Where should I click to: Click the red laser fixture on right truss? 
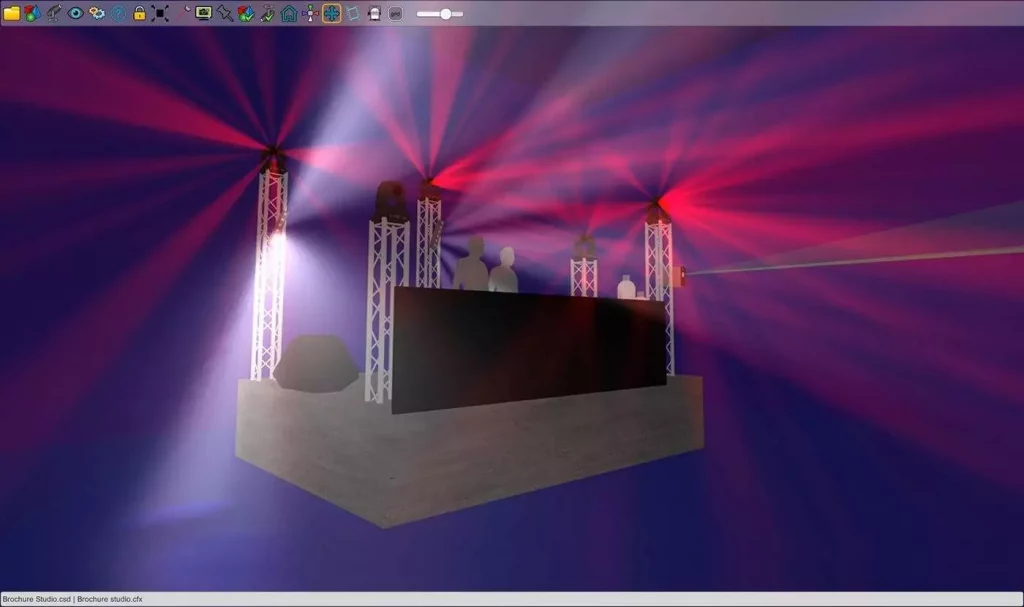click(683, 273)
